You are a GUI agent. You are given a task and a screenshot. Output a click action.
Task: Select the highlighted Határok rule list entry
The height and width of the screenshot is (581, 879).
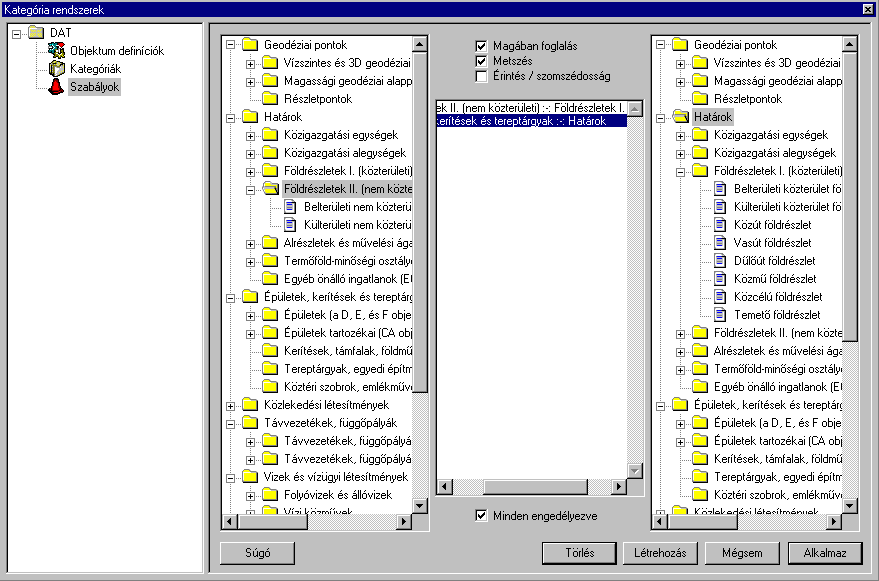tap(530, 121)
